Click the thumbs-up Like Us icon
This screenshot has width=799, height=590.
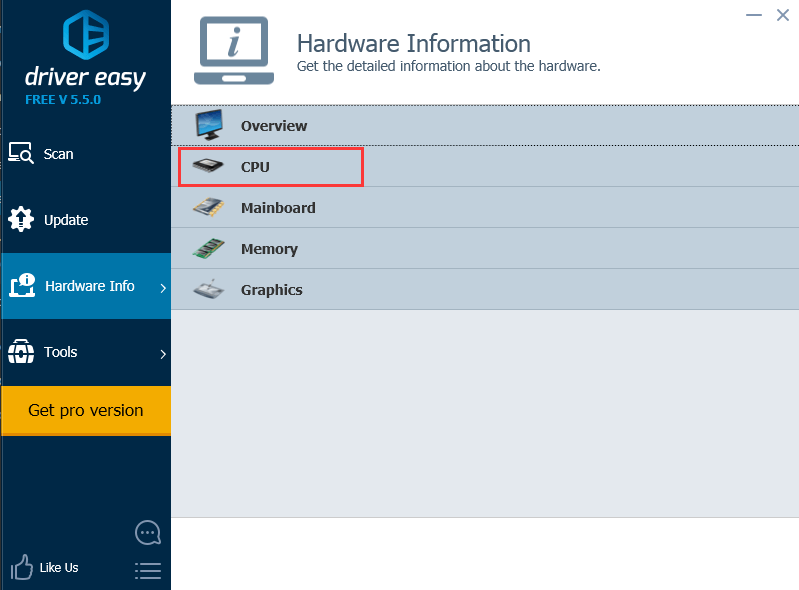tap(21, 567)
